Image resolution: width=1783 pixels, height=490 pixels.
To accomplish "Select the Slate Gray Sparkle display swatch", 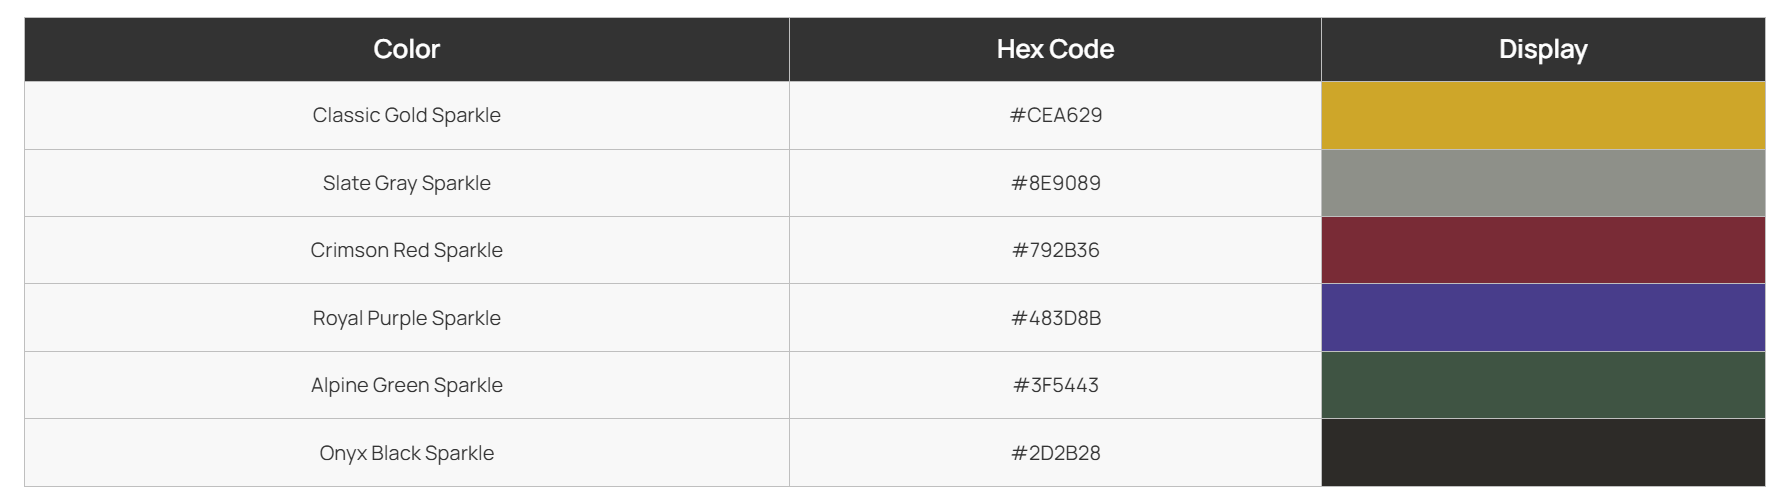I will click(1543, 183).
